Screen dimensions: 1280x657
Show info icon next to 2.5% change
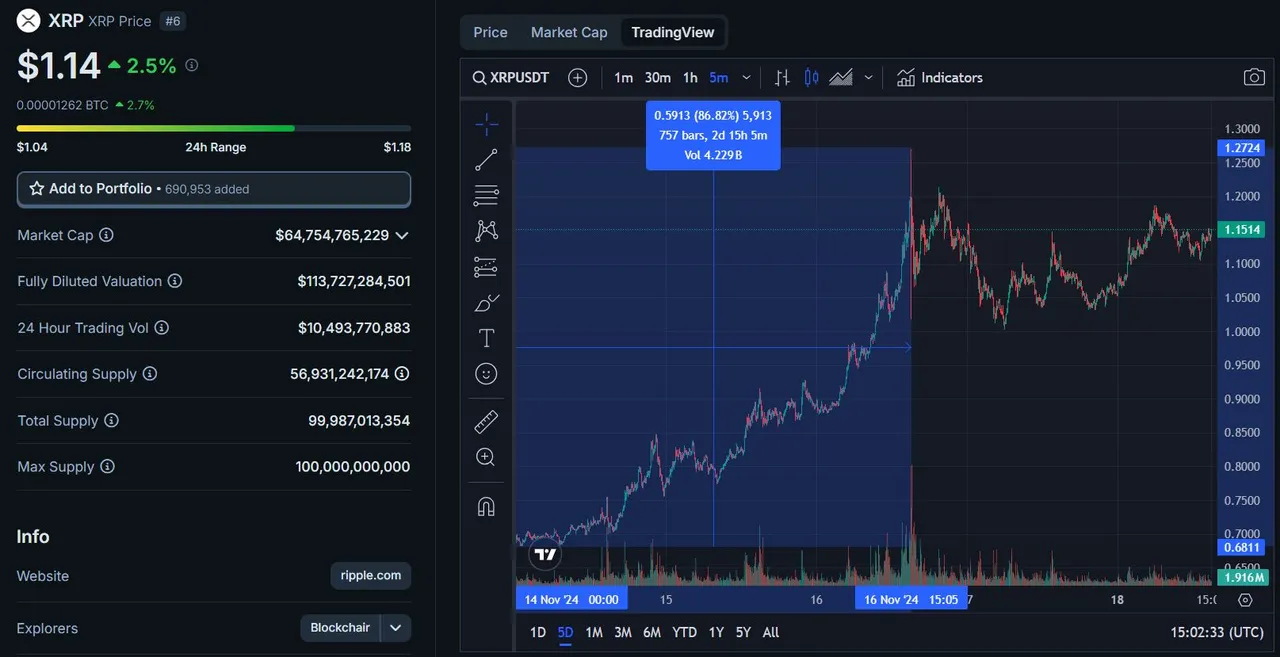(192, 66)
